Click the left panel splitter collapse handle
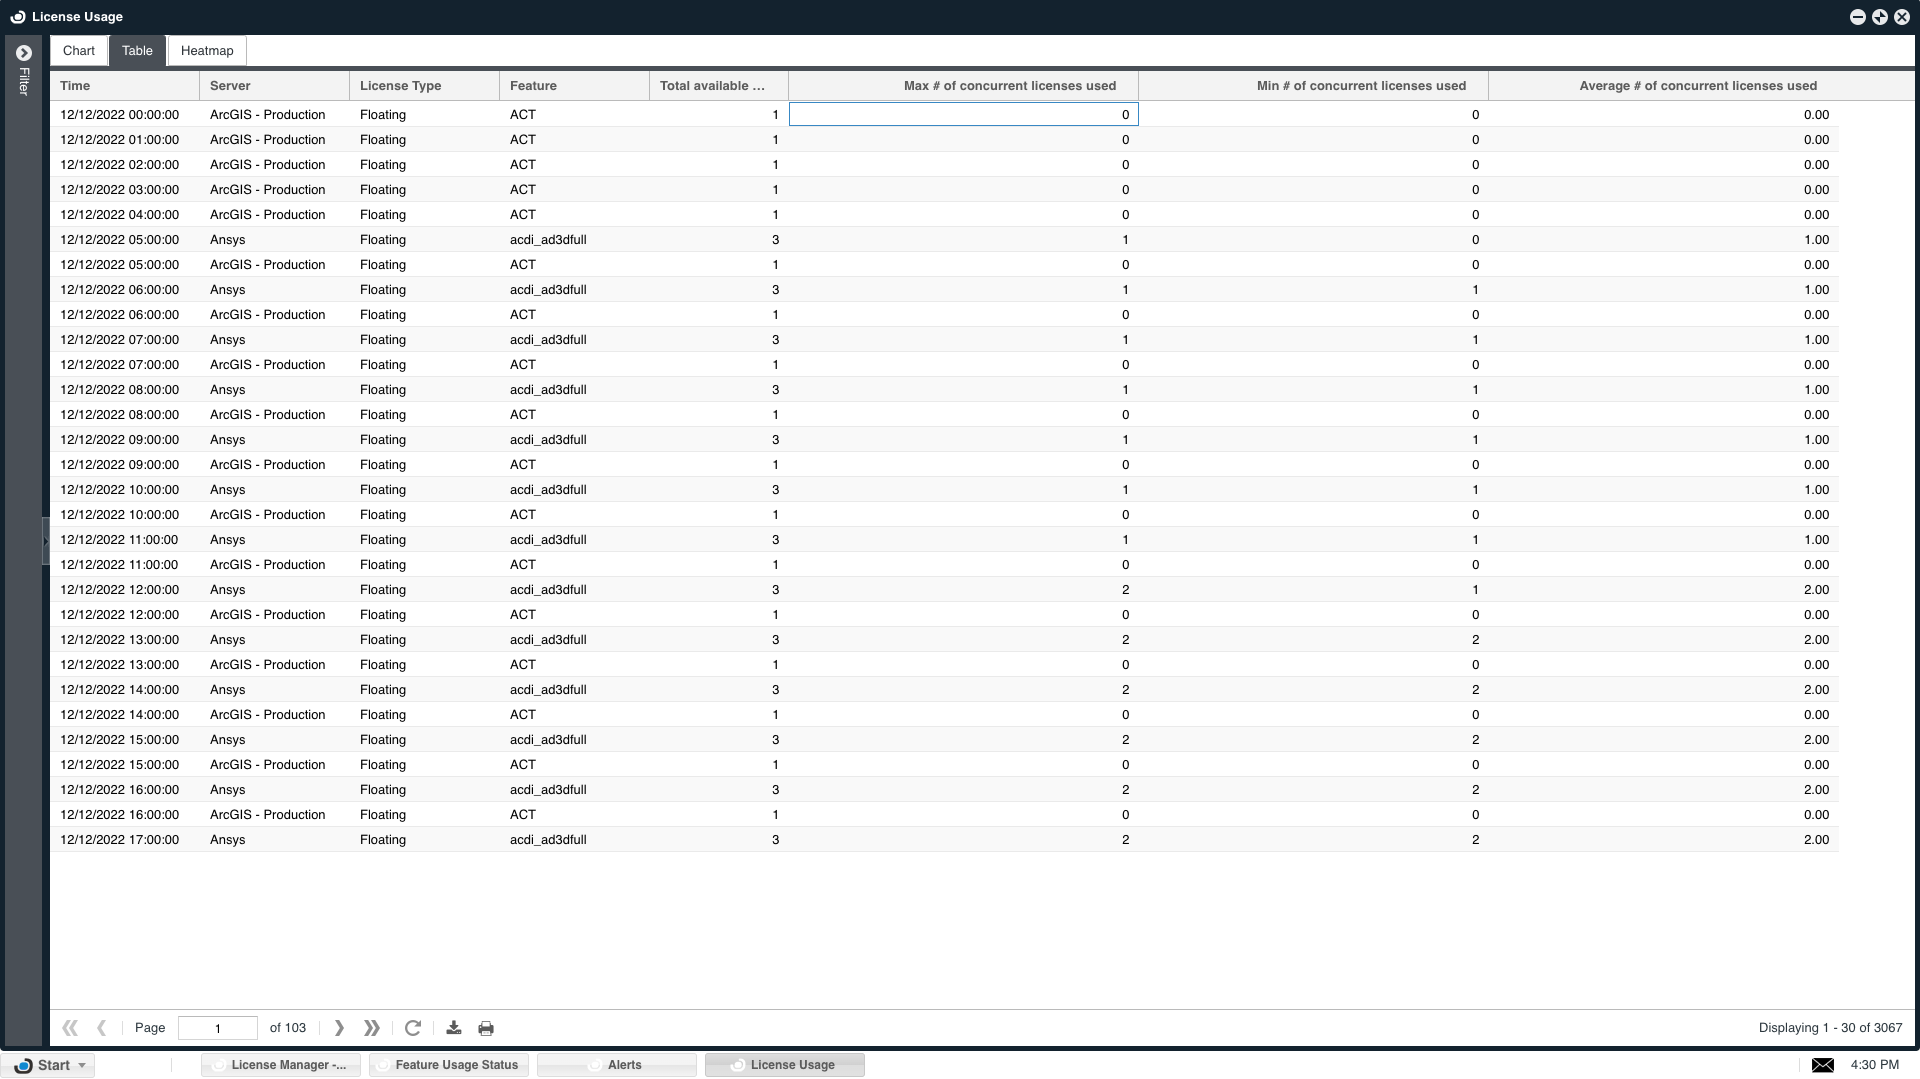Screen dimensions: 1920x1079 (x=45, y=541)
